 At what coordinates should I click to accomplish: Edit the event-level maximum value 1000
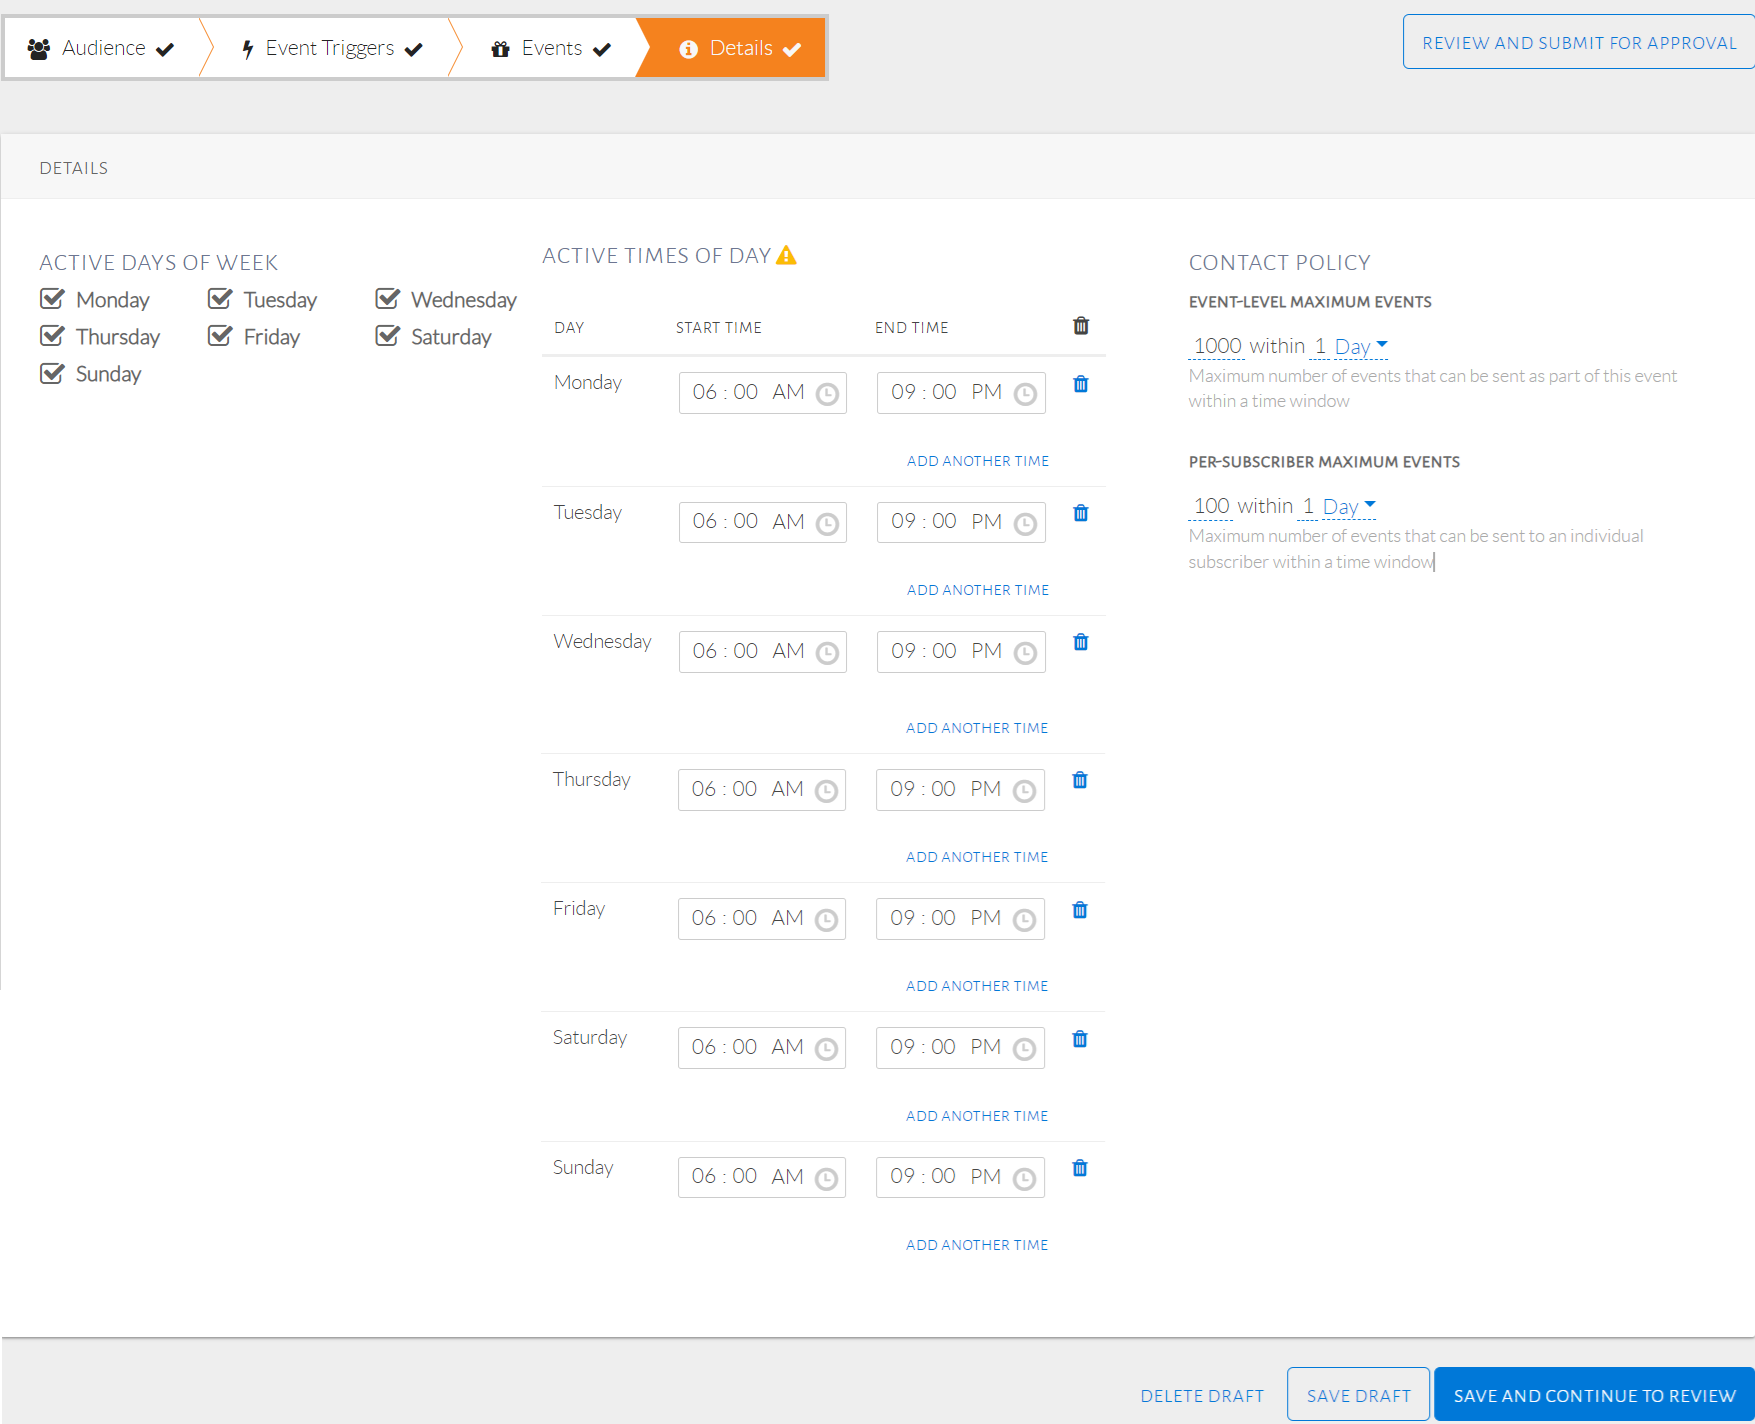[x=1217, y=346]
